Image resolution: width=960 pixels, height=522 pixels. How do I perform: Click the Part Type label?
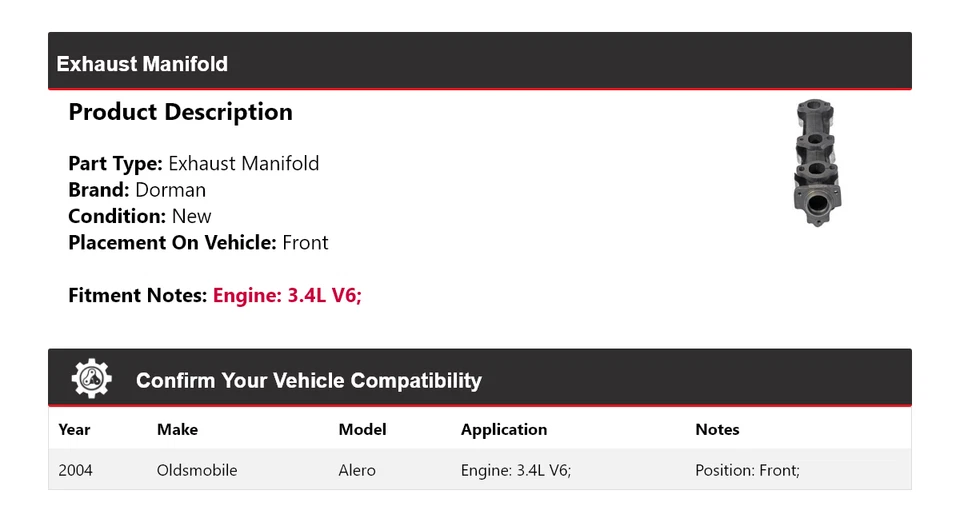(x=115, y=163)
